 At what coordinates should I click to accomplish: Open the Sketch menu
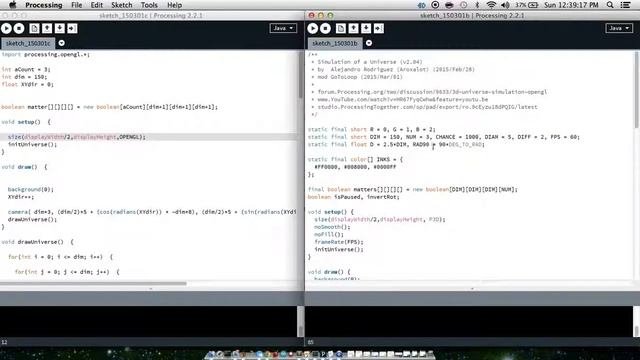[x=122, y=5]
